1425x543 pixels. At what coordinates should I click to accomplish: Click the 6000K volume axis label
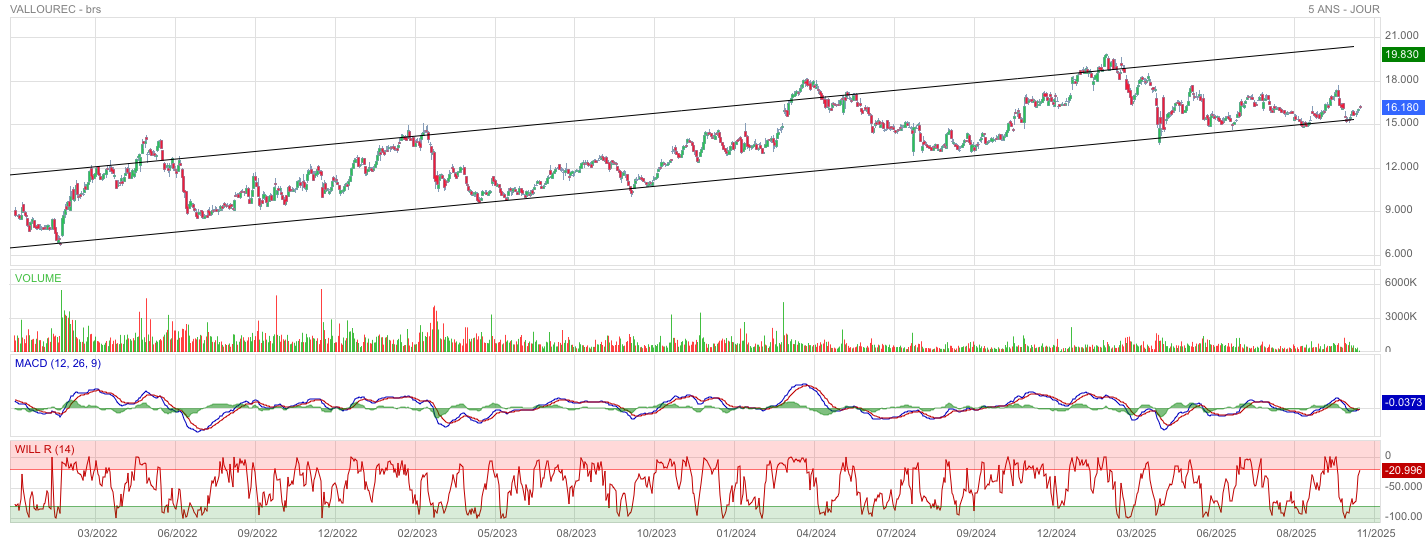(1401, 283)
